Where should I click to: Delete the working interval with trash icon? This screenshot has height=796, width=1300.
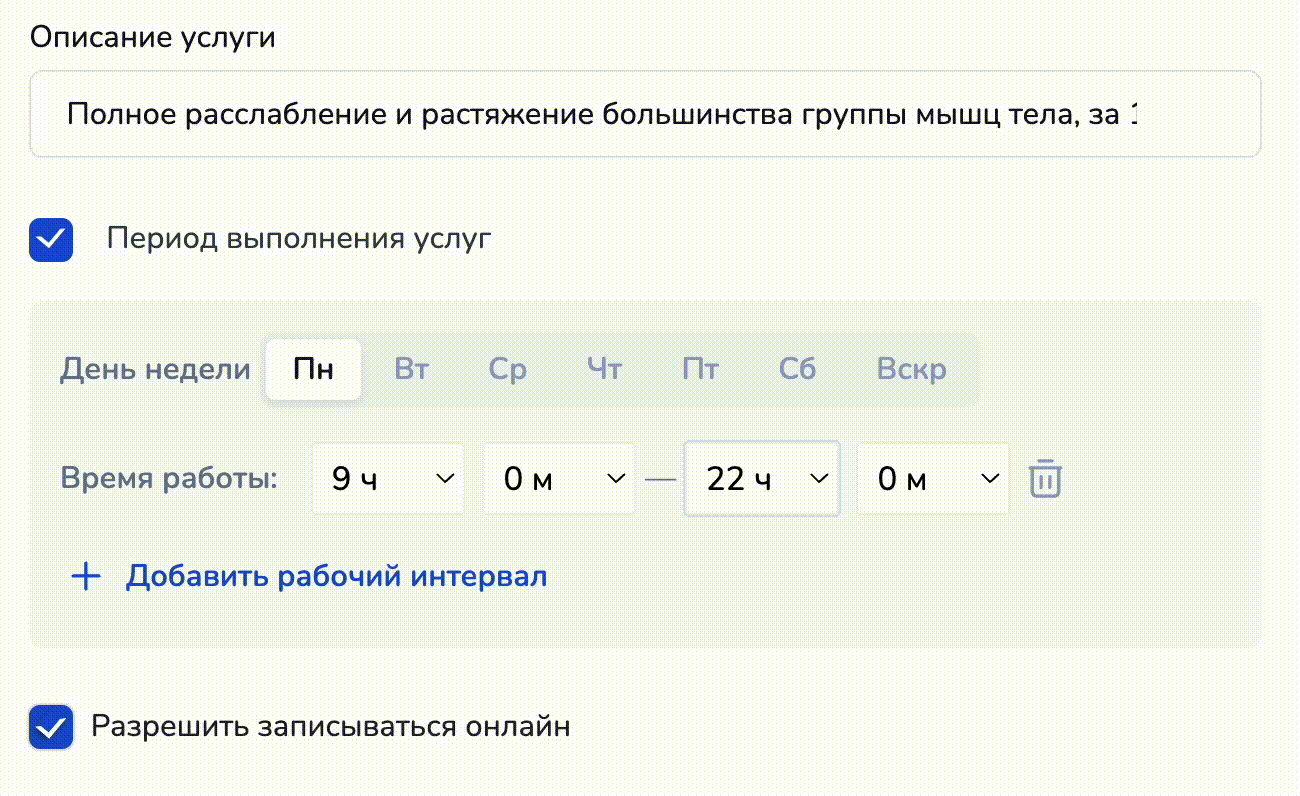pyautogui.click(x=1045, y=479)
